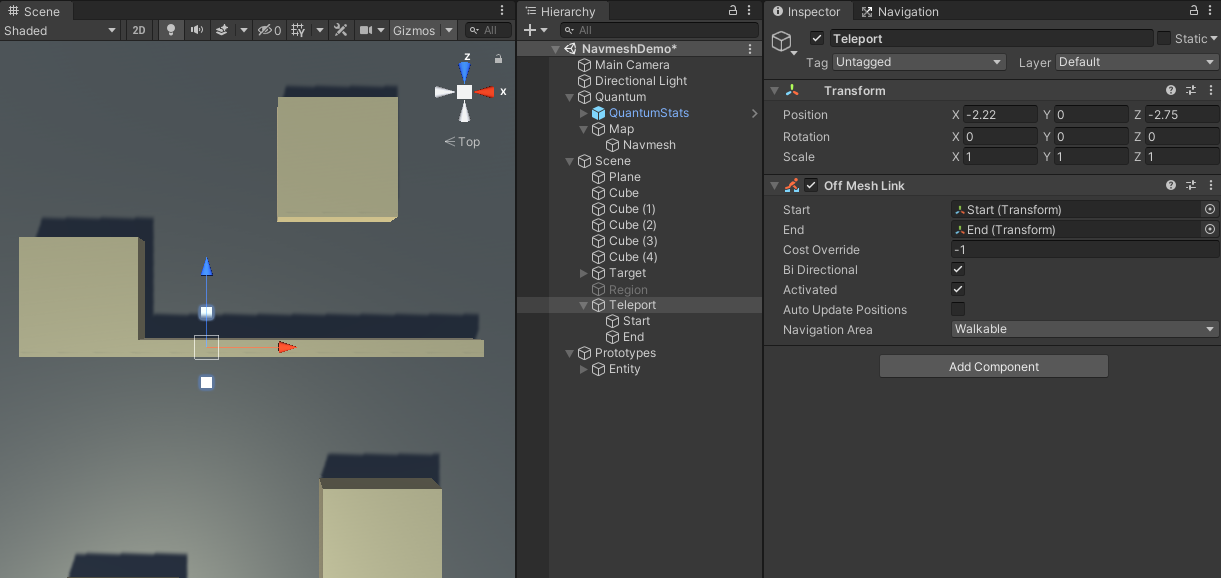Select disabled Region object in Hierarchy
This screenshot has height=578, width=1221.
point(628,289)
